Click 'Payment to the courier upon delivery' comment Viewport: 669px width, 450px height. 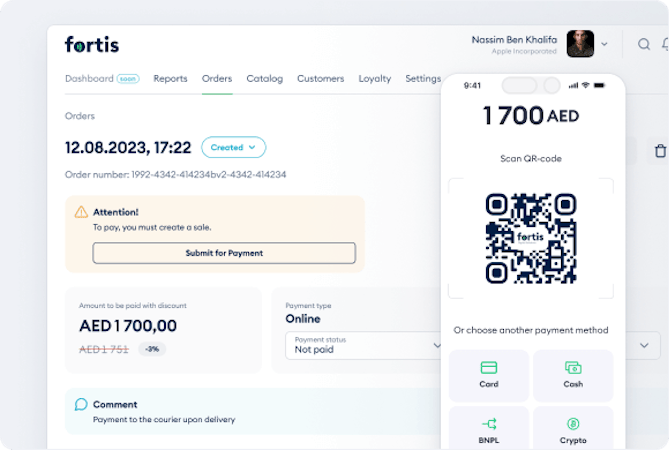click(164, 419)
